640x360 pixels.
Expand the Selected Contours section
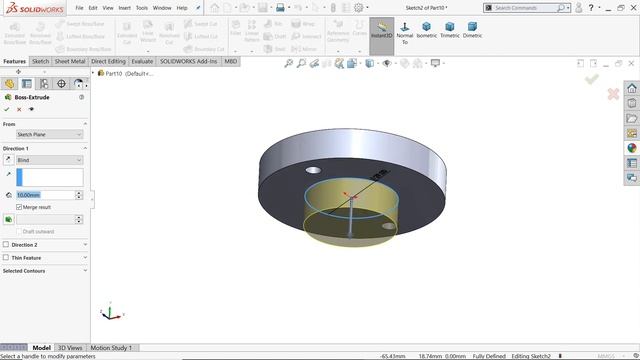[85, 271]
